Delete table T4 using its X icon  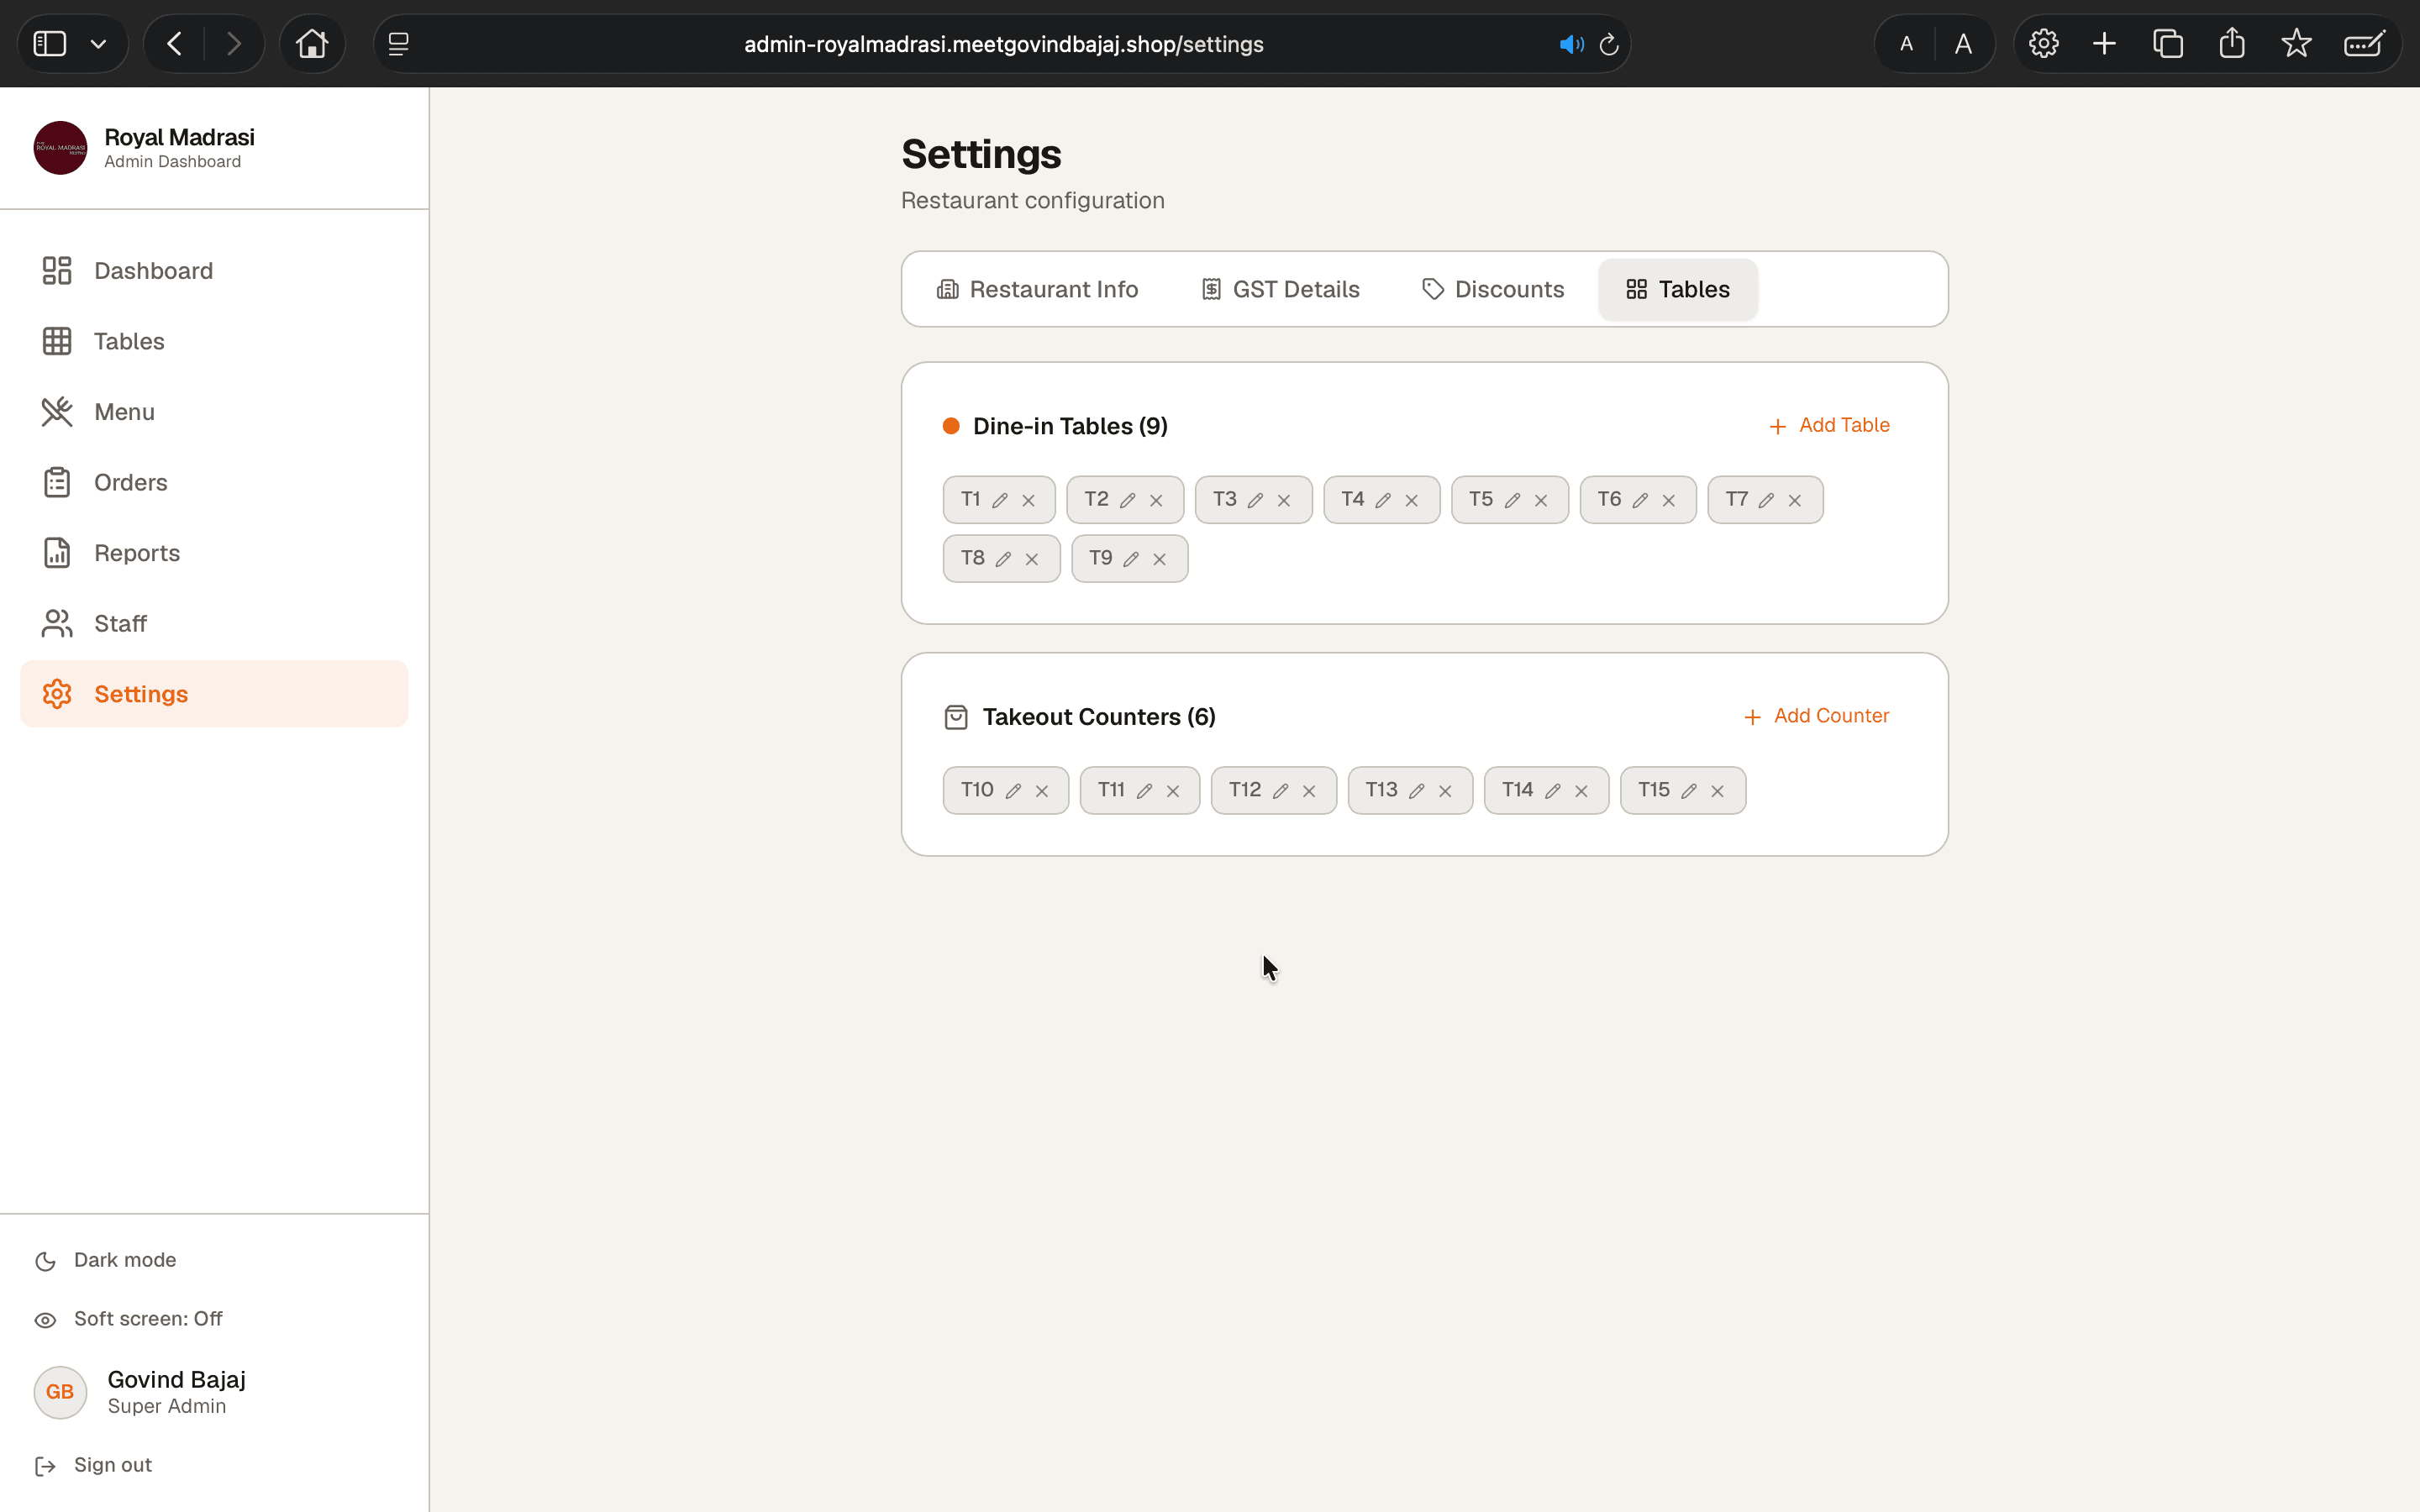1412,500
